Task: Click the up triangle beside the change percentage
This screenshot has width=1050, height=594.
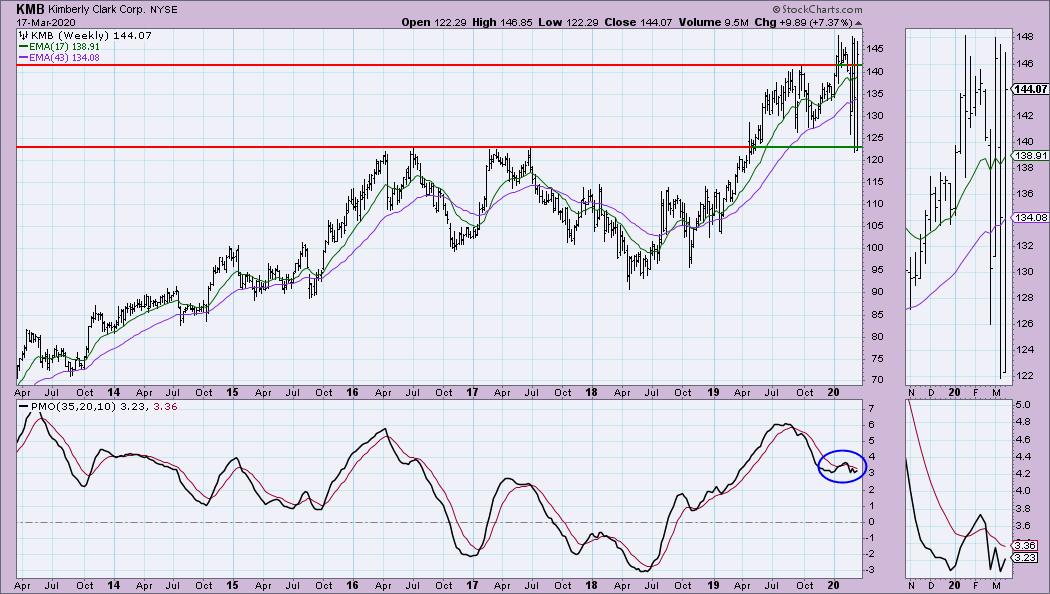Action: point(859,23)
